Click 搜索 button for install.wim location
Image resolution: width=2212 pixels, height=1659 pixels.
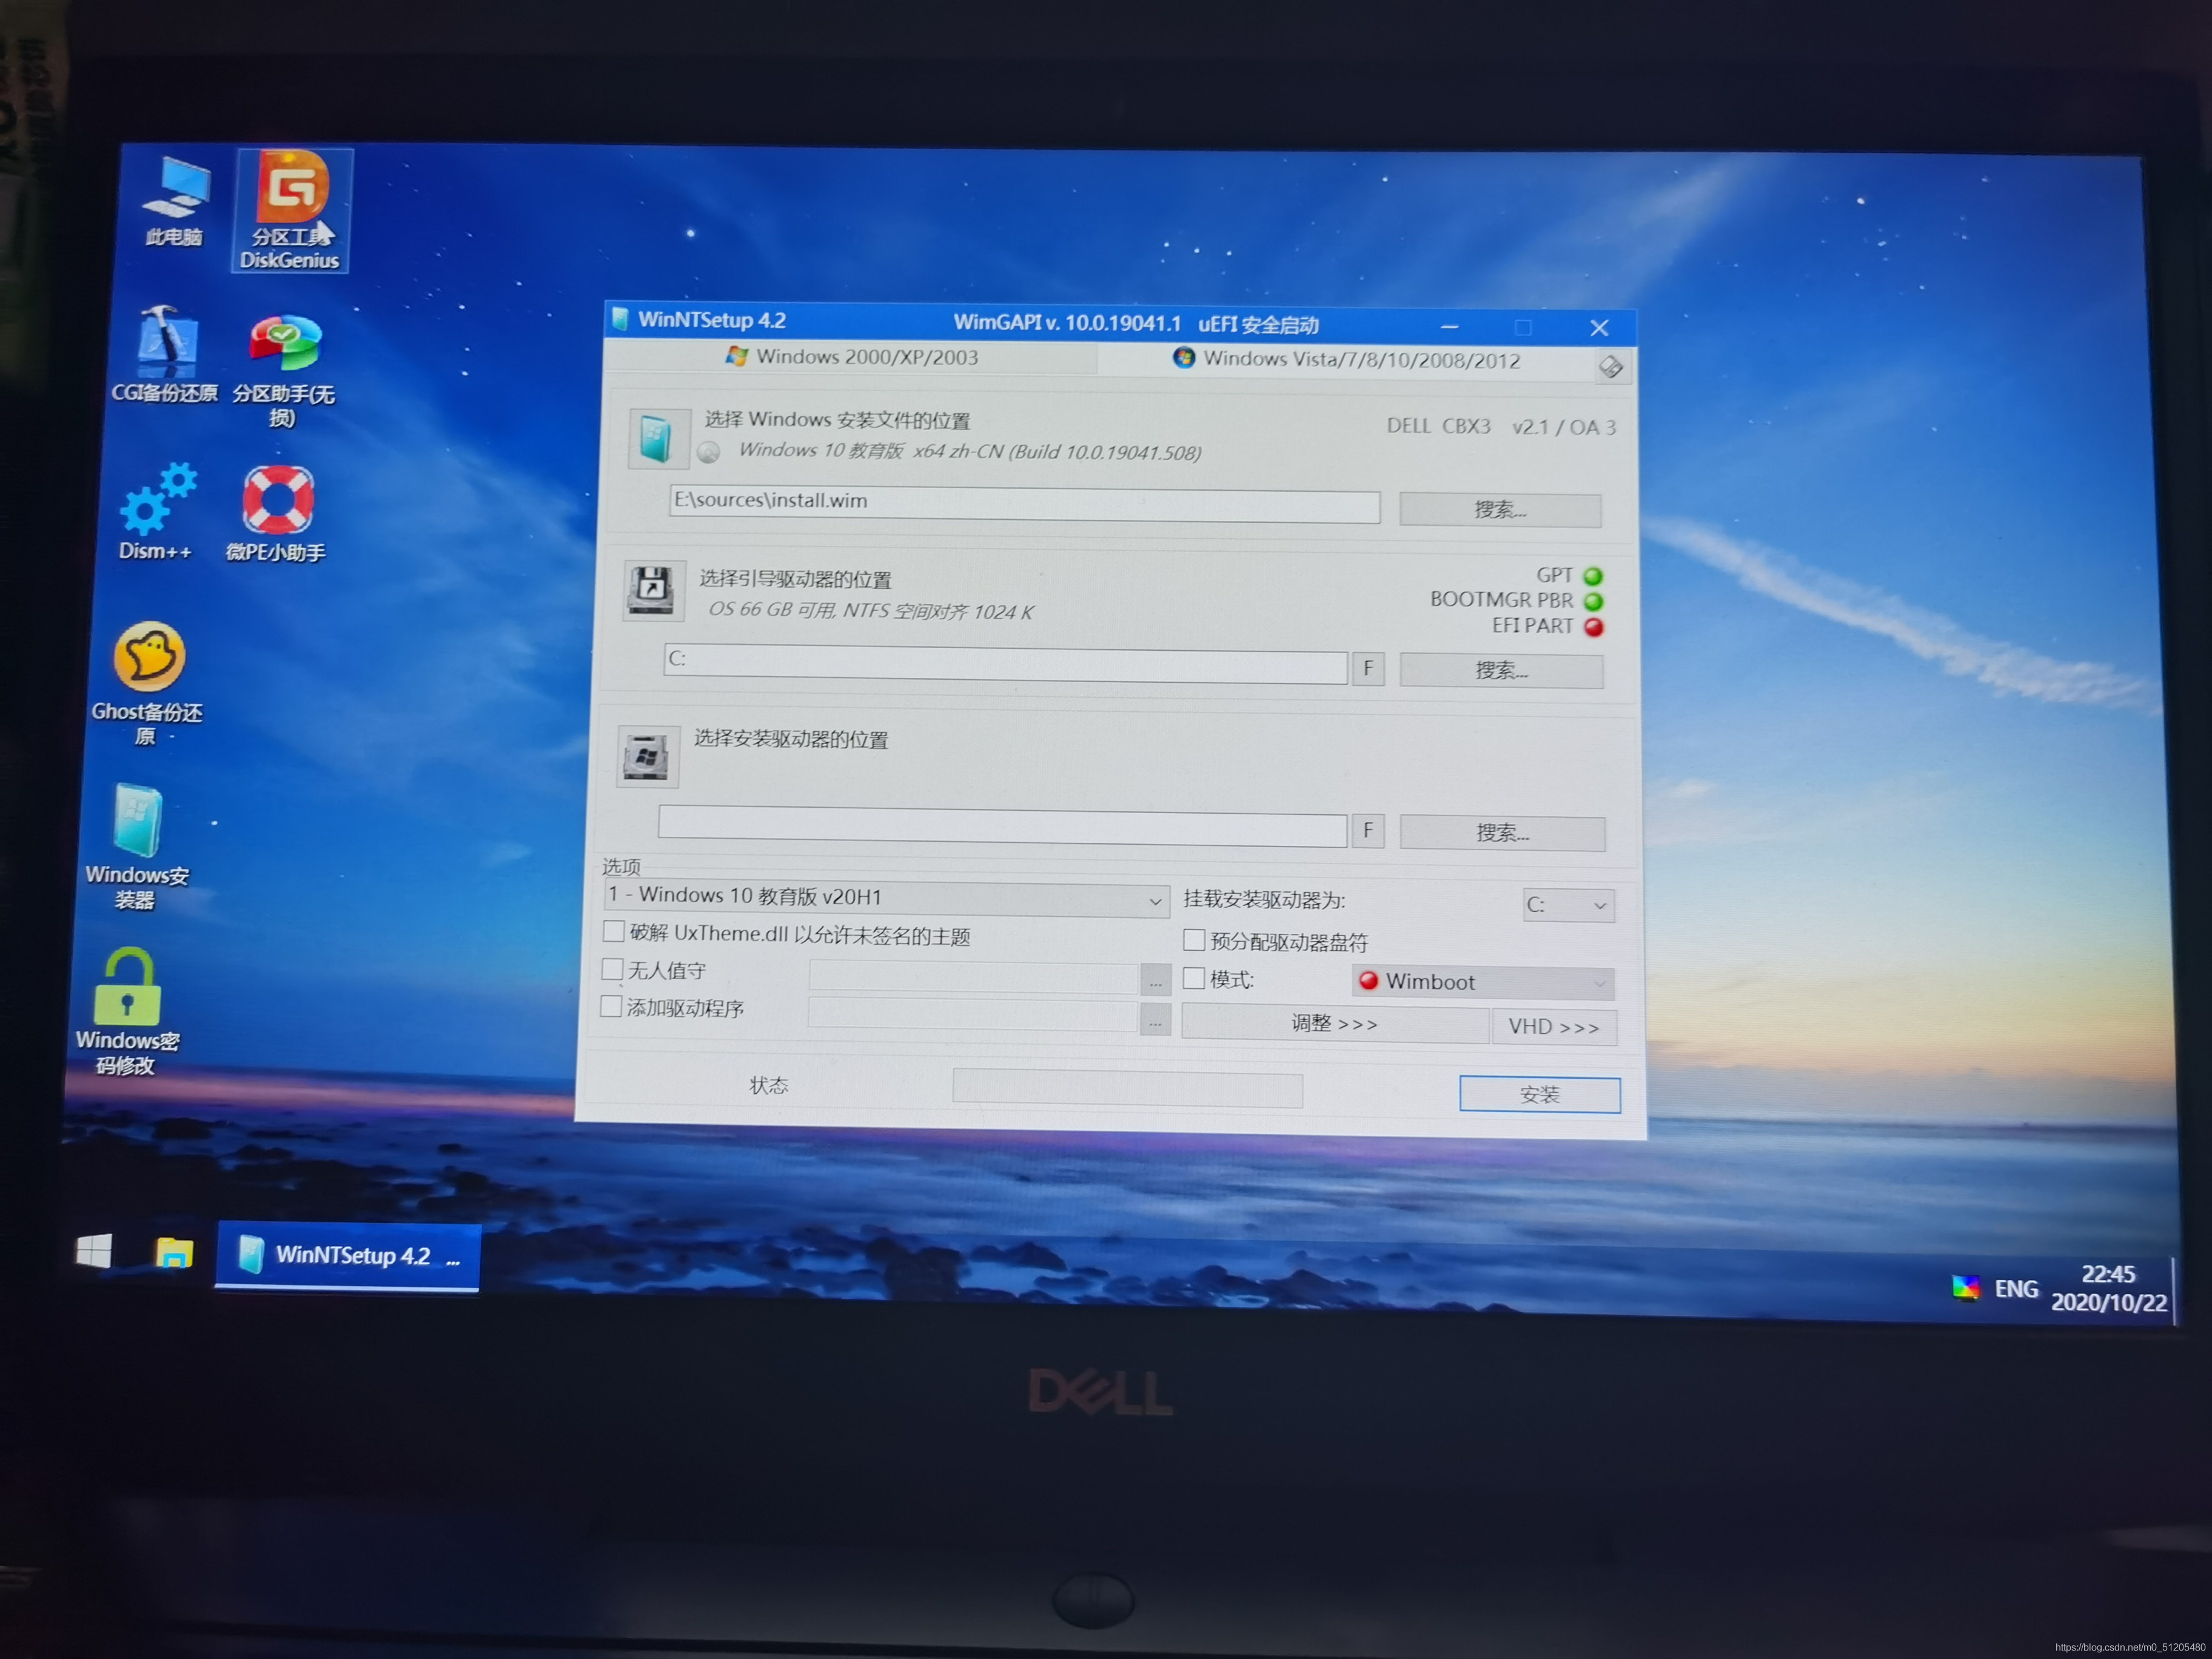(x=1500, y=510)
